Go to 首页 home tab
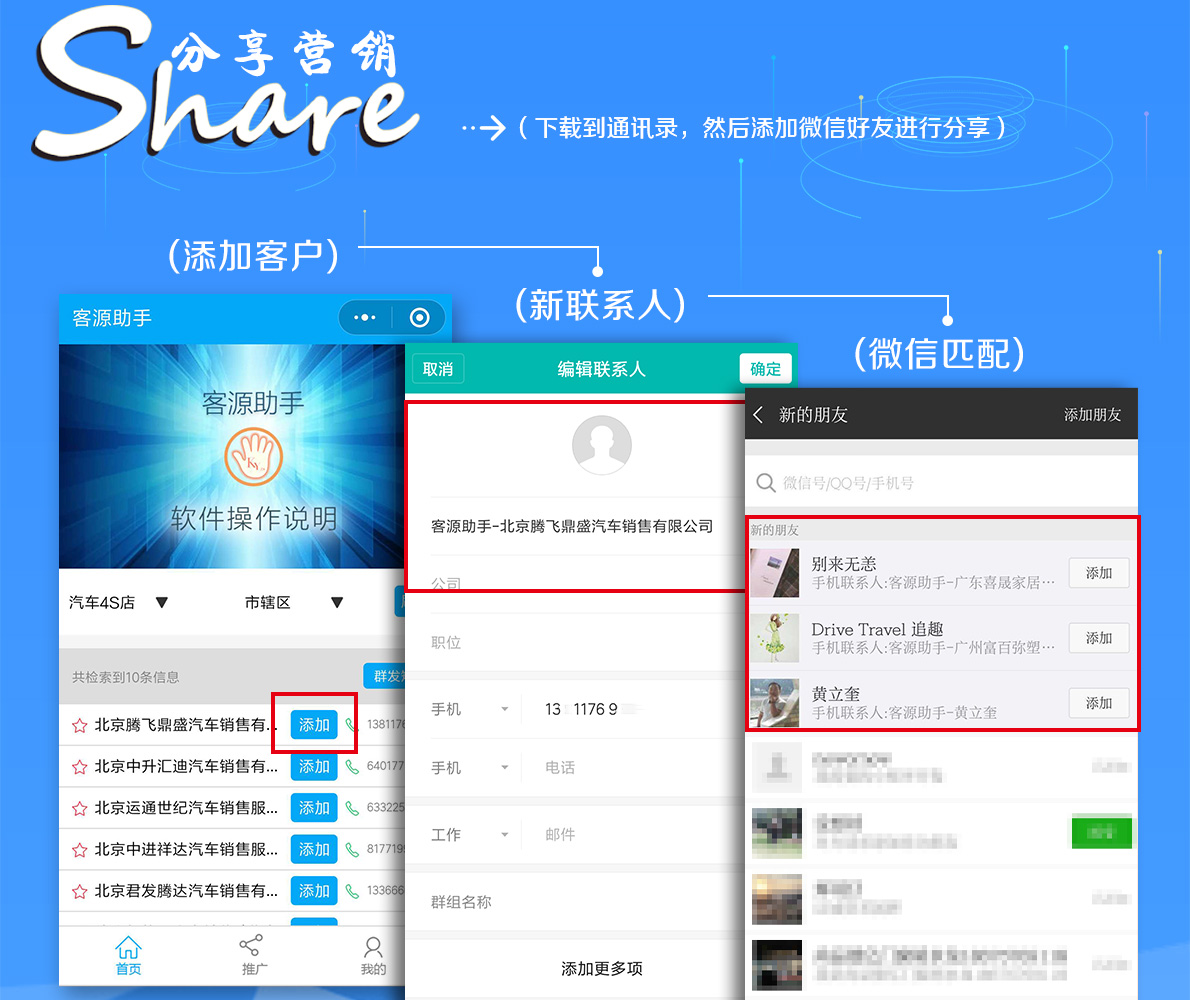 coord(128,954)
